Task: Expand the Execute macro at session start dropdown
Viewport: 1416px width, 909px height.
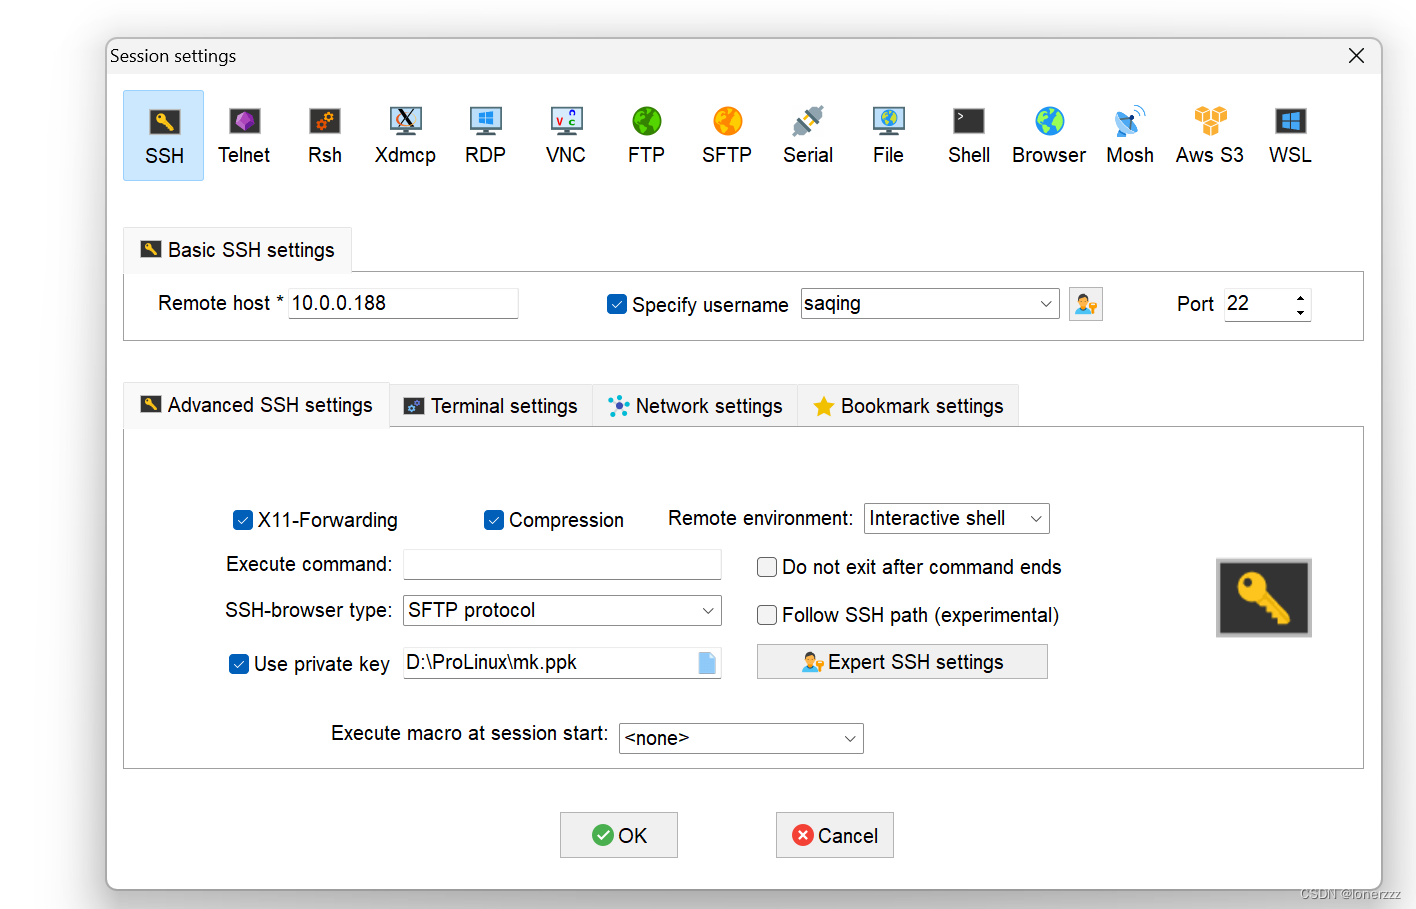Action: pyautogui.click(x=848, y=738)
